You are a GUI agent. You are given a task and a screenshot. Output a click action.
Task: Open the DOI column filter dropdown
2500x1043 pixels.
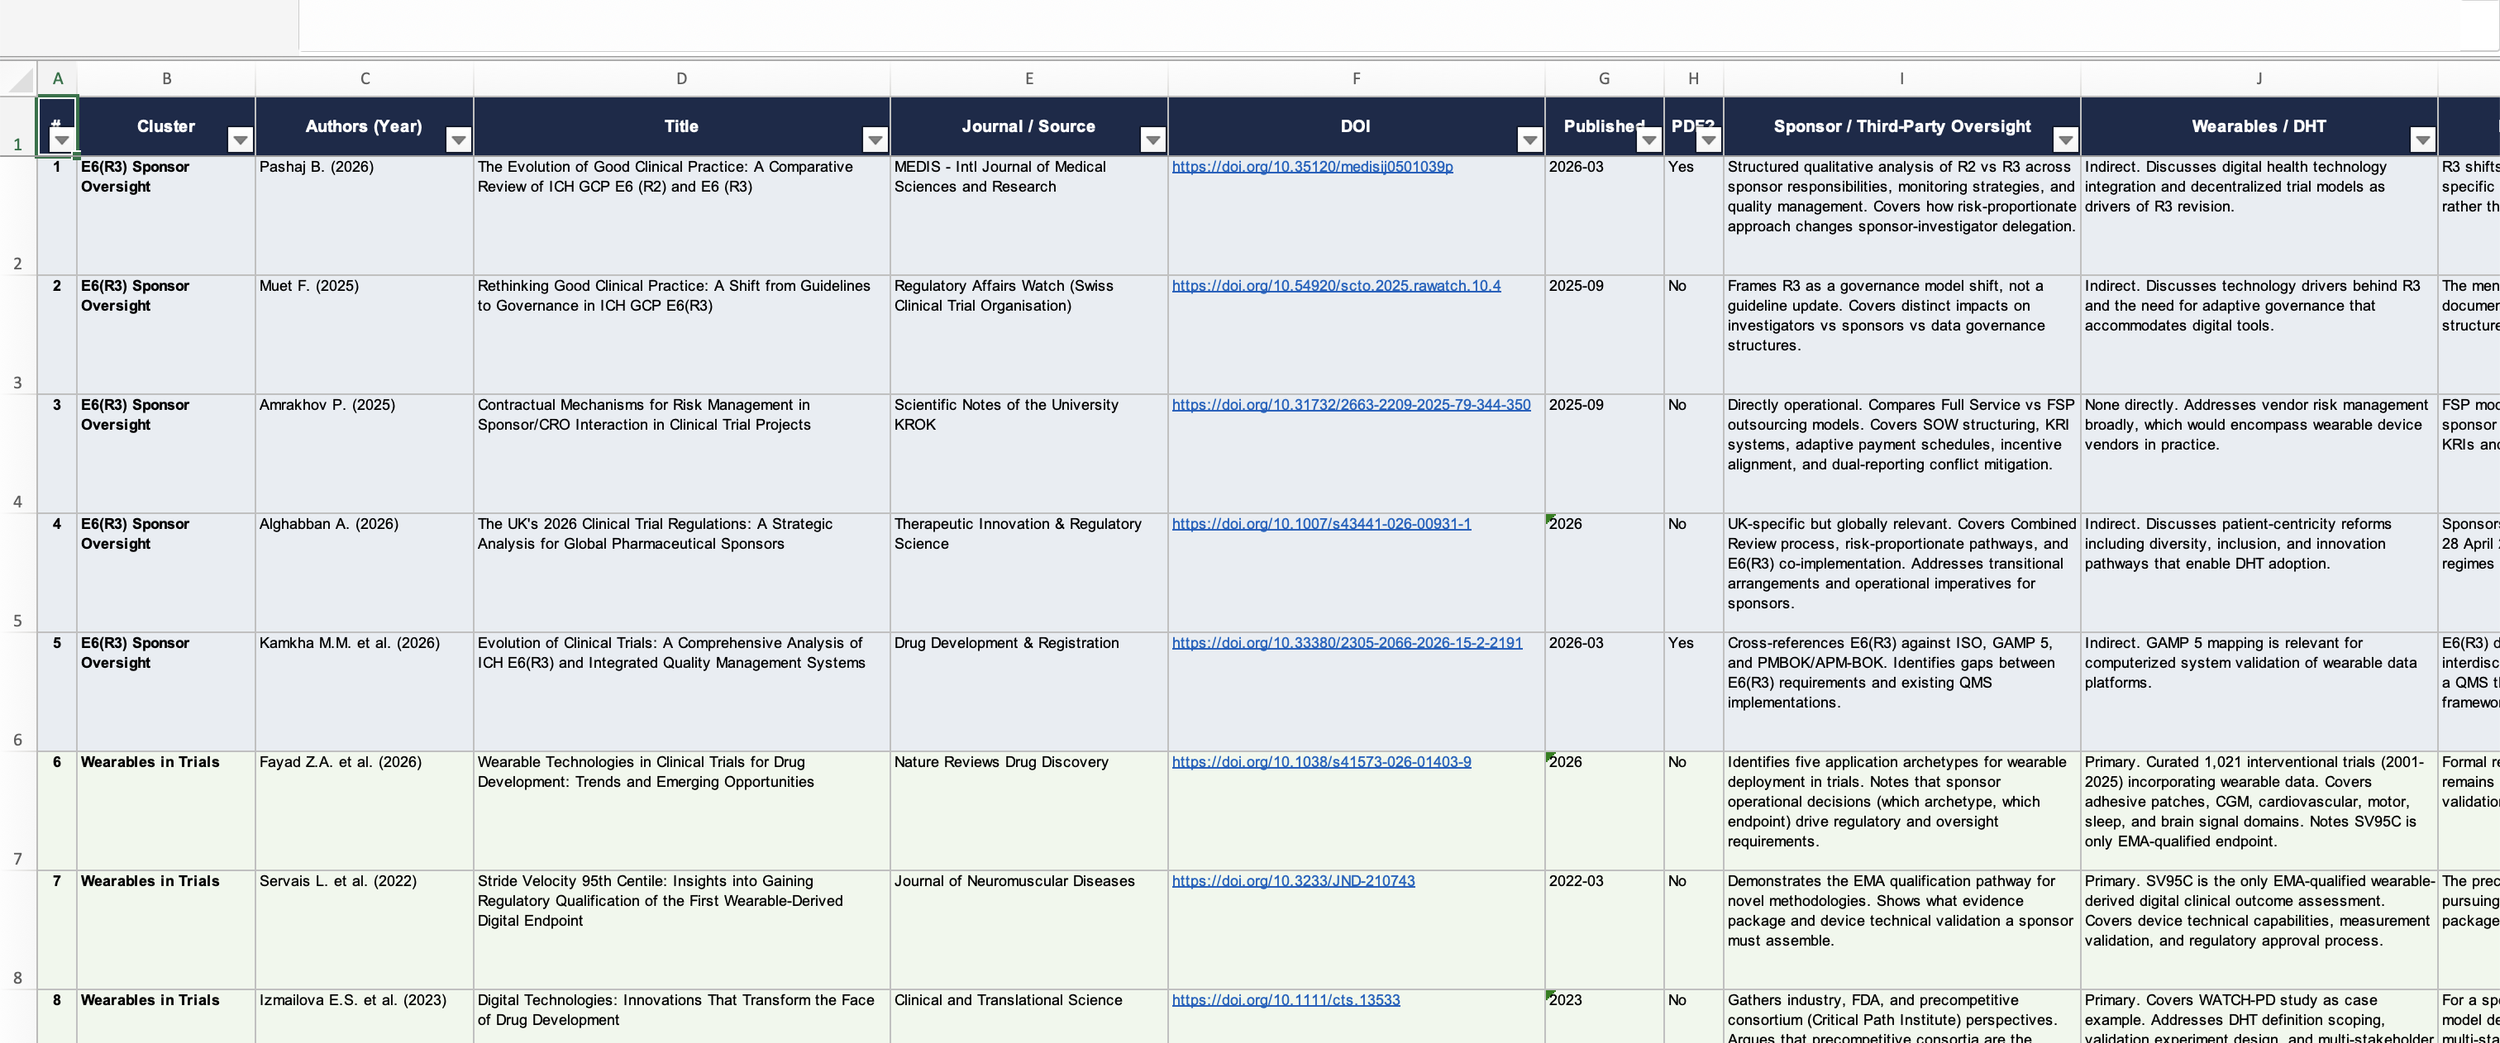tap(1530, 140)
